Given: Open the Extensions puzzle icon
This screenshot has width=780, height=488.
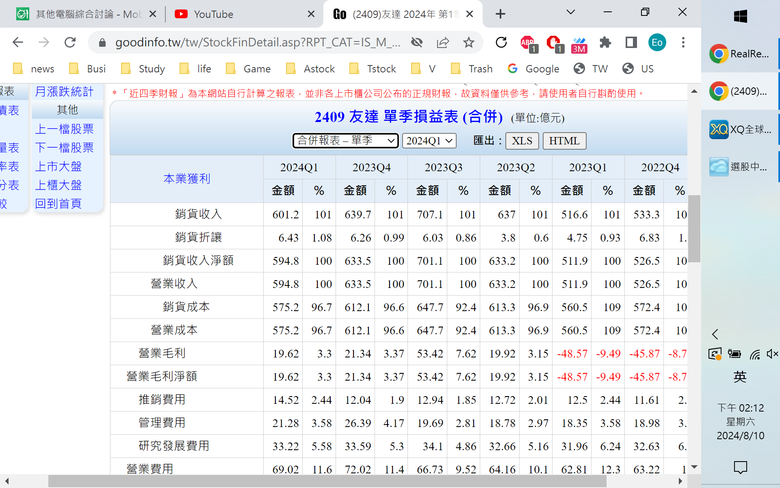Looking at the screenshot, I should point(605,43).
